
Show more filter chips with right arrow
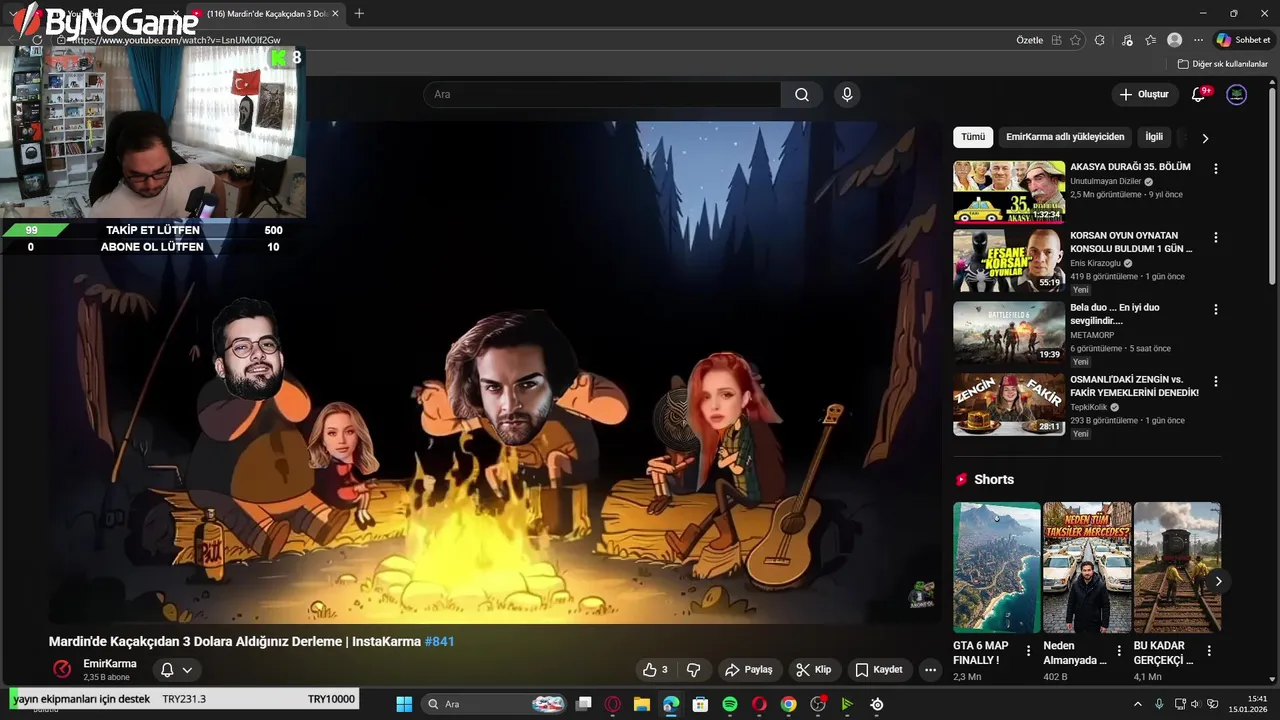click(1205, 138)
